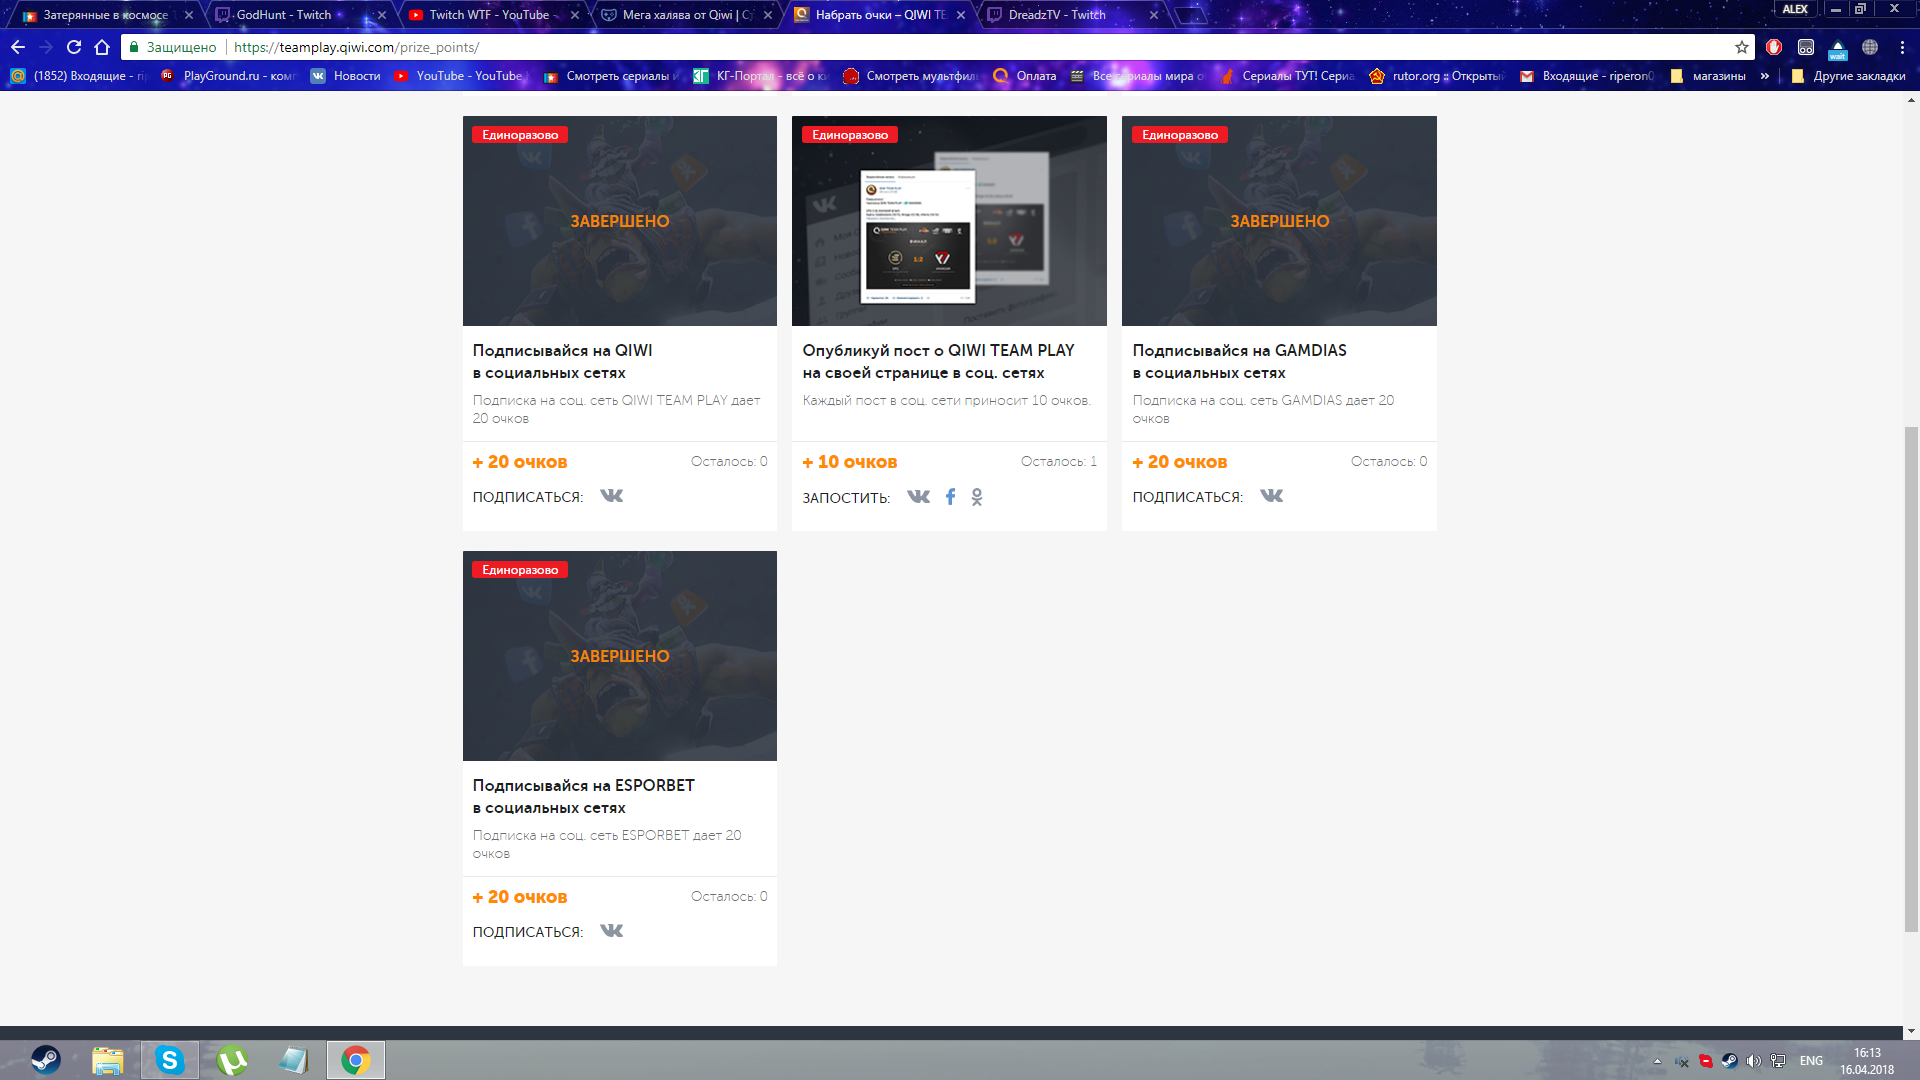Click the globe extension icon in Chrome toolbar
Screen dimensions: 1920x1080
pos(1870,47)
